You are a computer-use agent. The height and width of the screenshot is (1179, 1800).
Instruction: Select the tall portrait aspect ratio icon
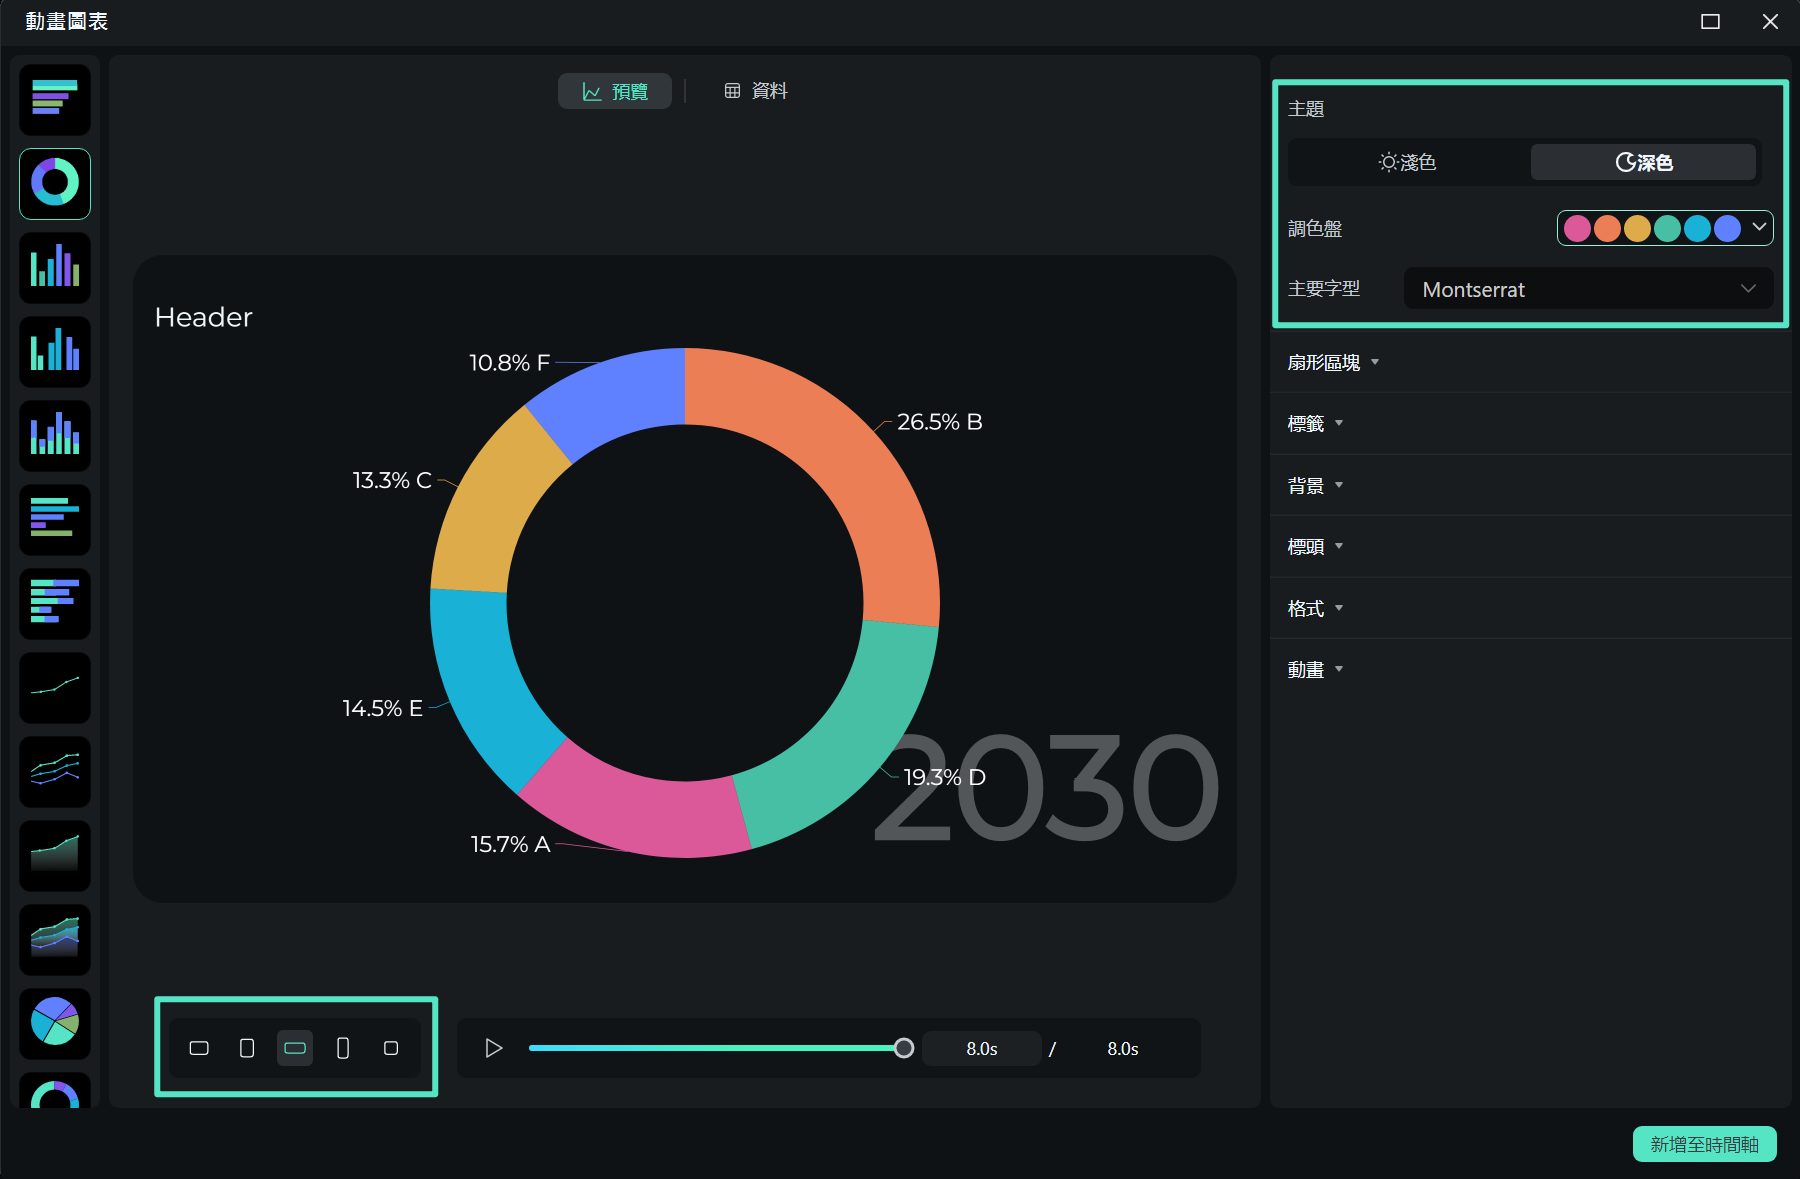tap(343, 1048)
